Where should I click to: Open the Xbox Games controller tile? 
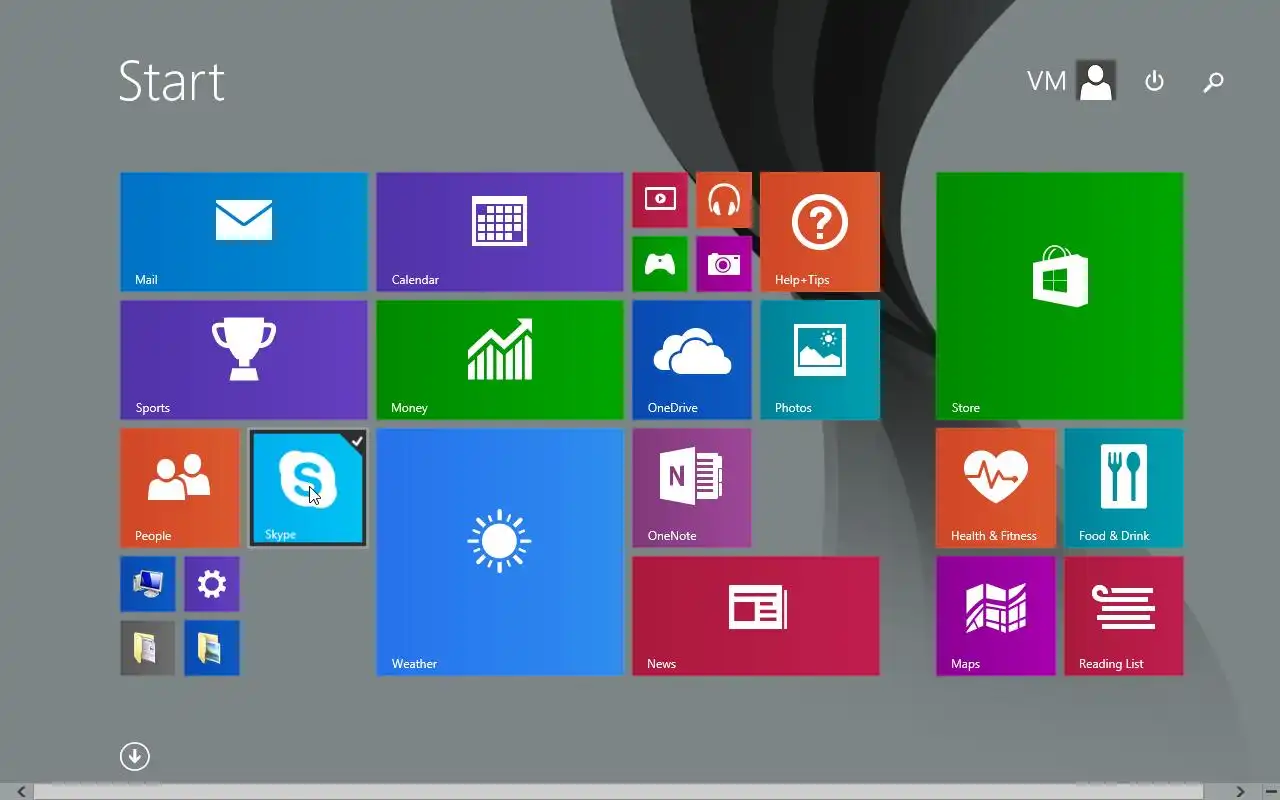point(660,264)
